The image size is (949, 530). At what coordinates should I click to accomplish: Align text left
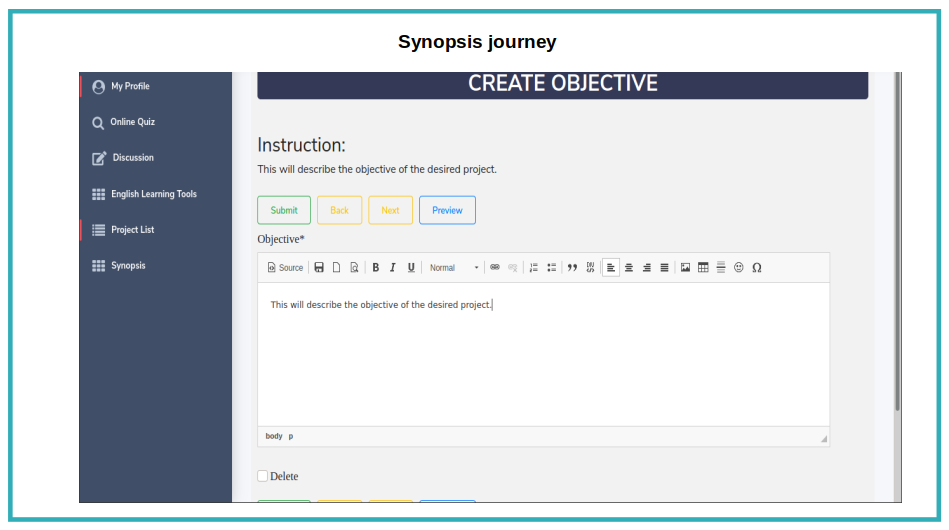point(611,267)
